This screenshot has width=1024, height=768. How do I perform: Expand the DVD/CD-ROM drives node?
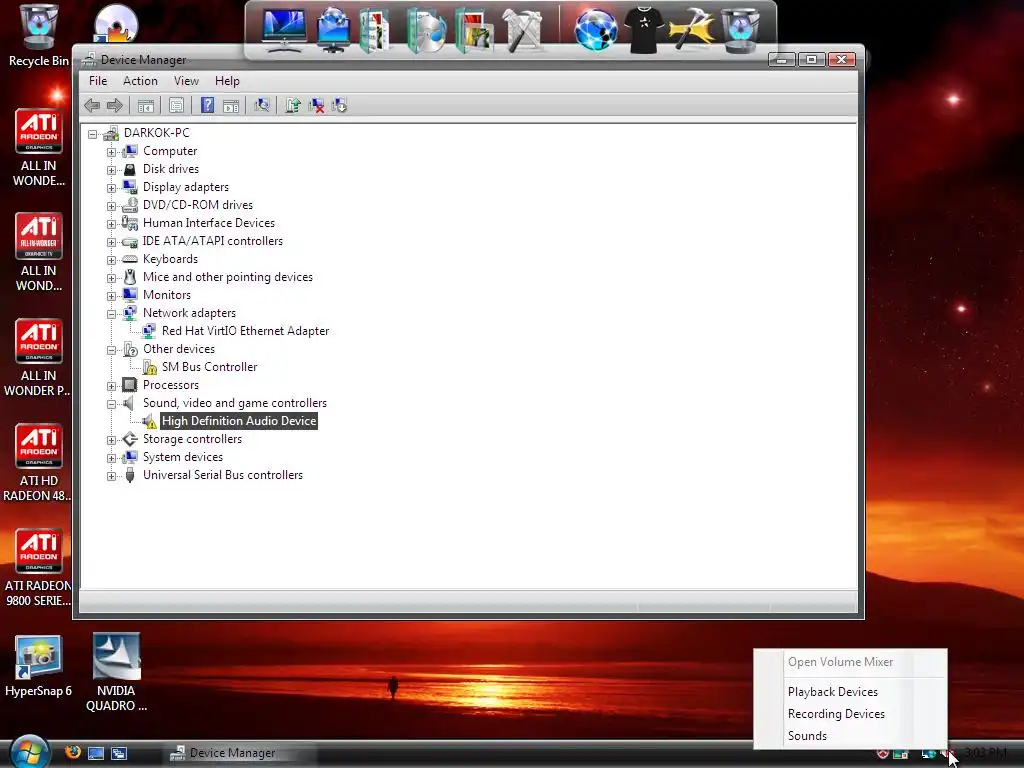[112, 206]
